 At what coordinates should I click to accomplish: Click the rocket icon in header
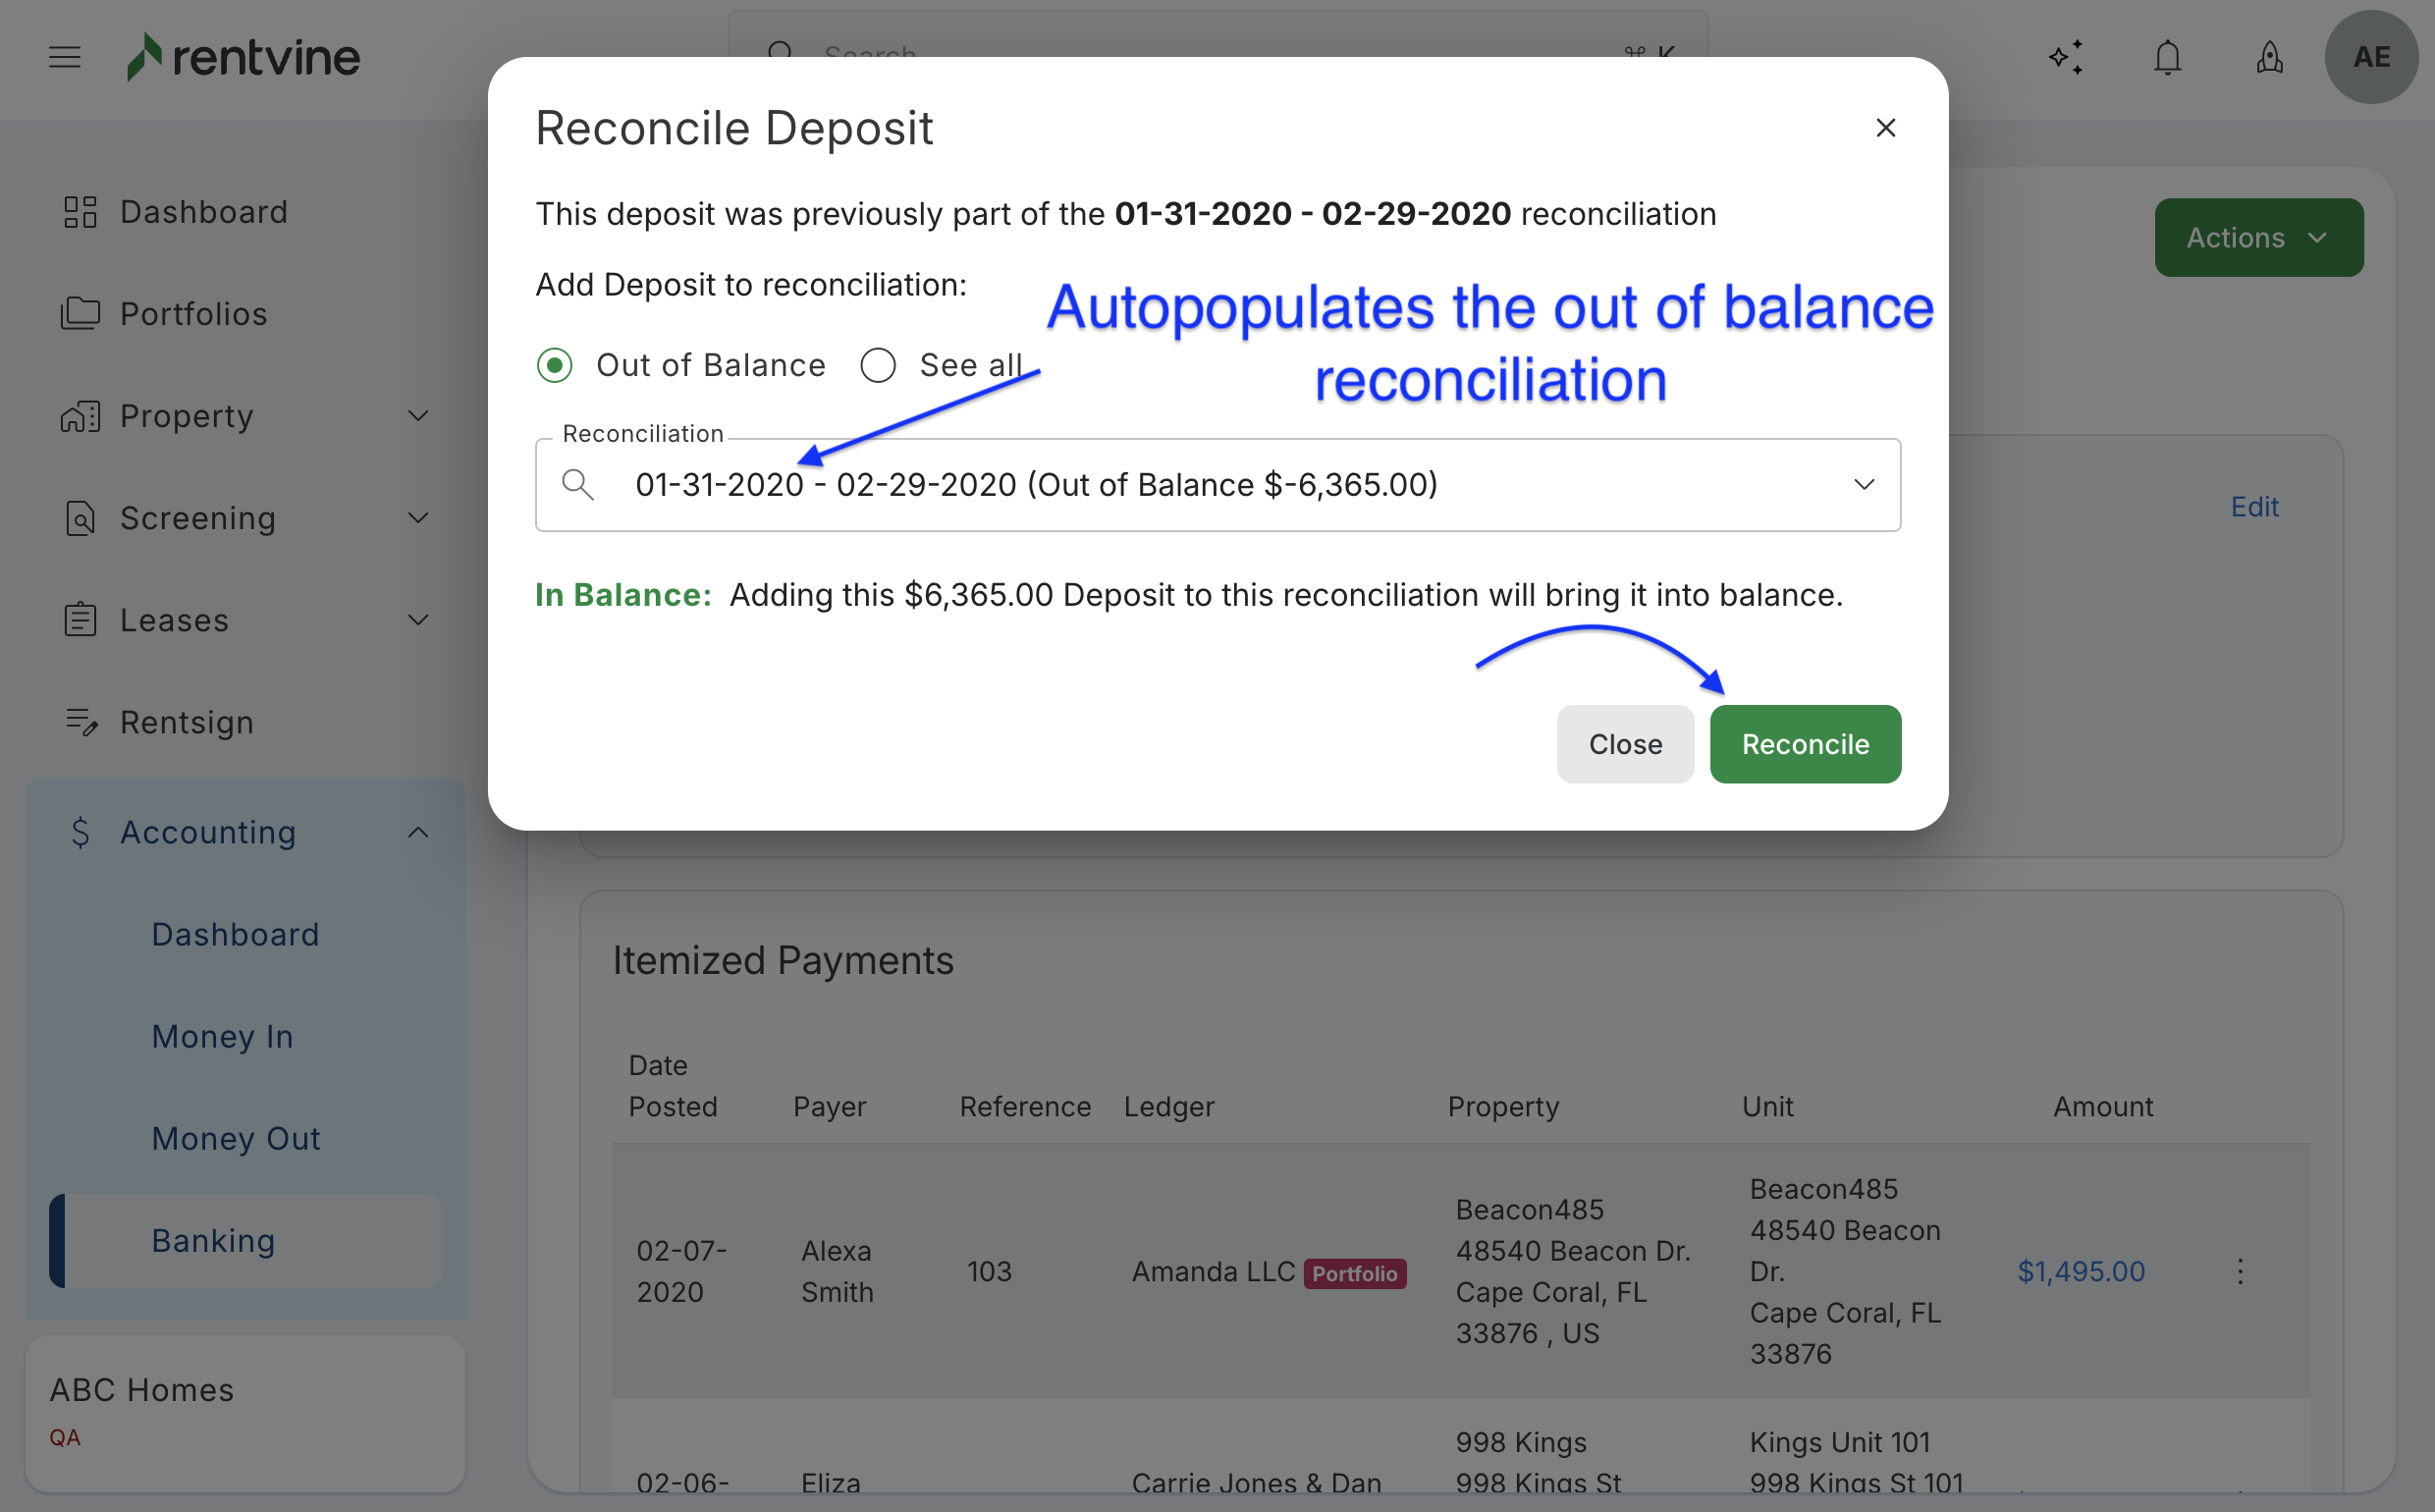[x=2269, y=57]
